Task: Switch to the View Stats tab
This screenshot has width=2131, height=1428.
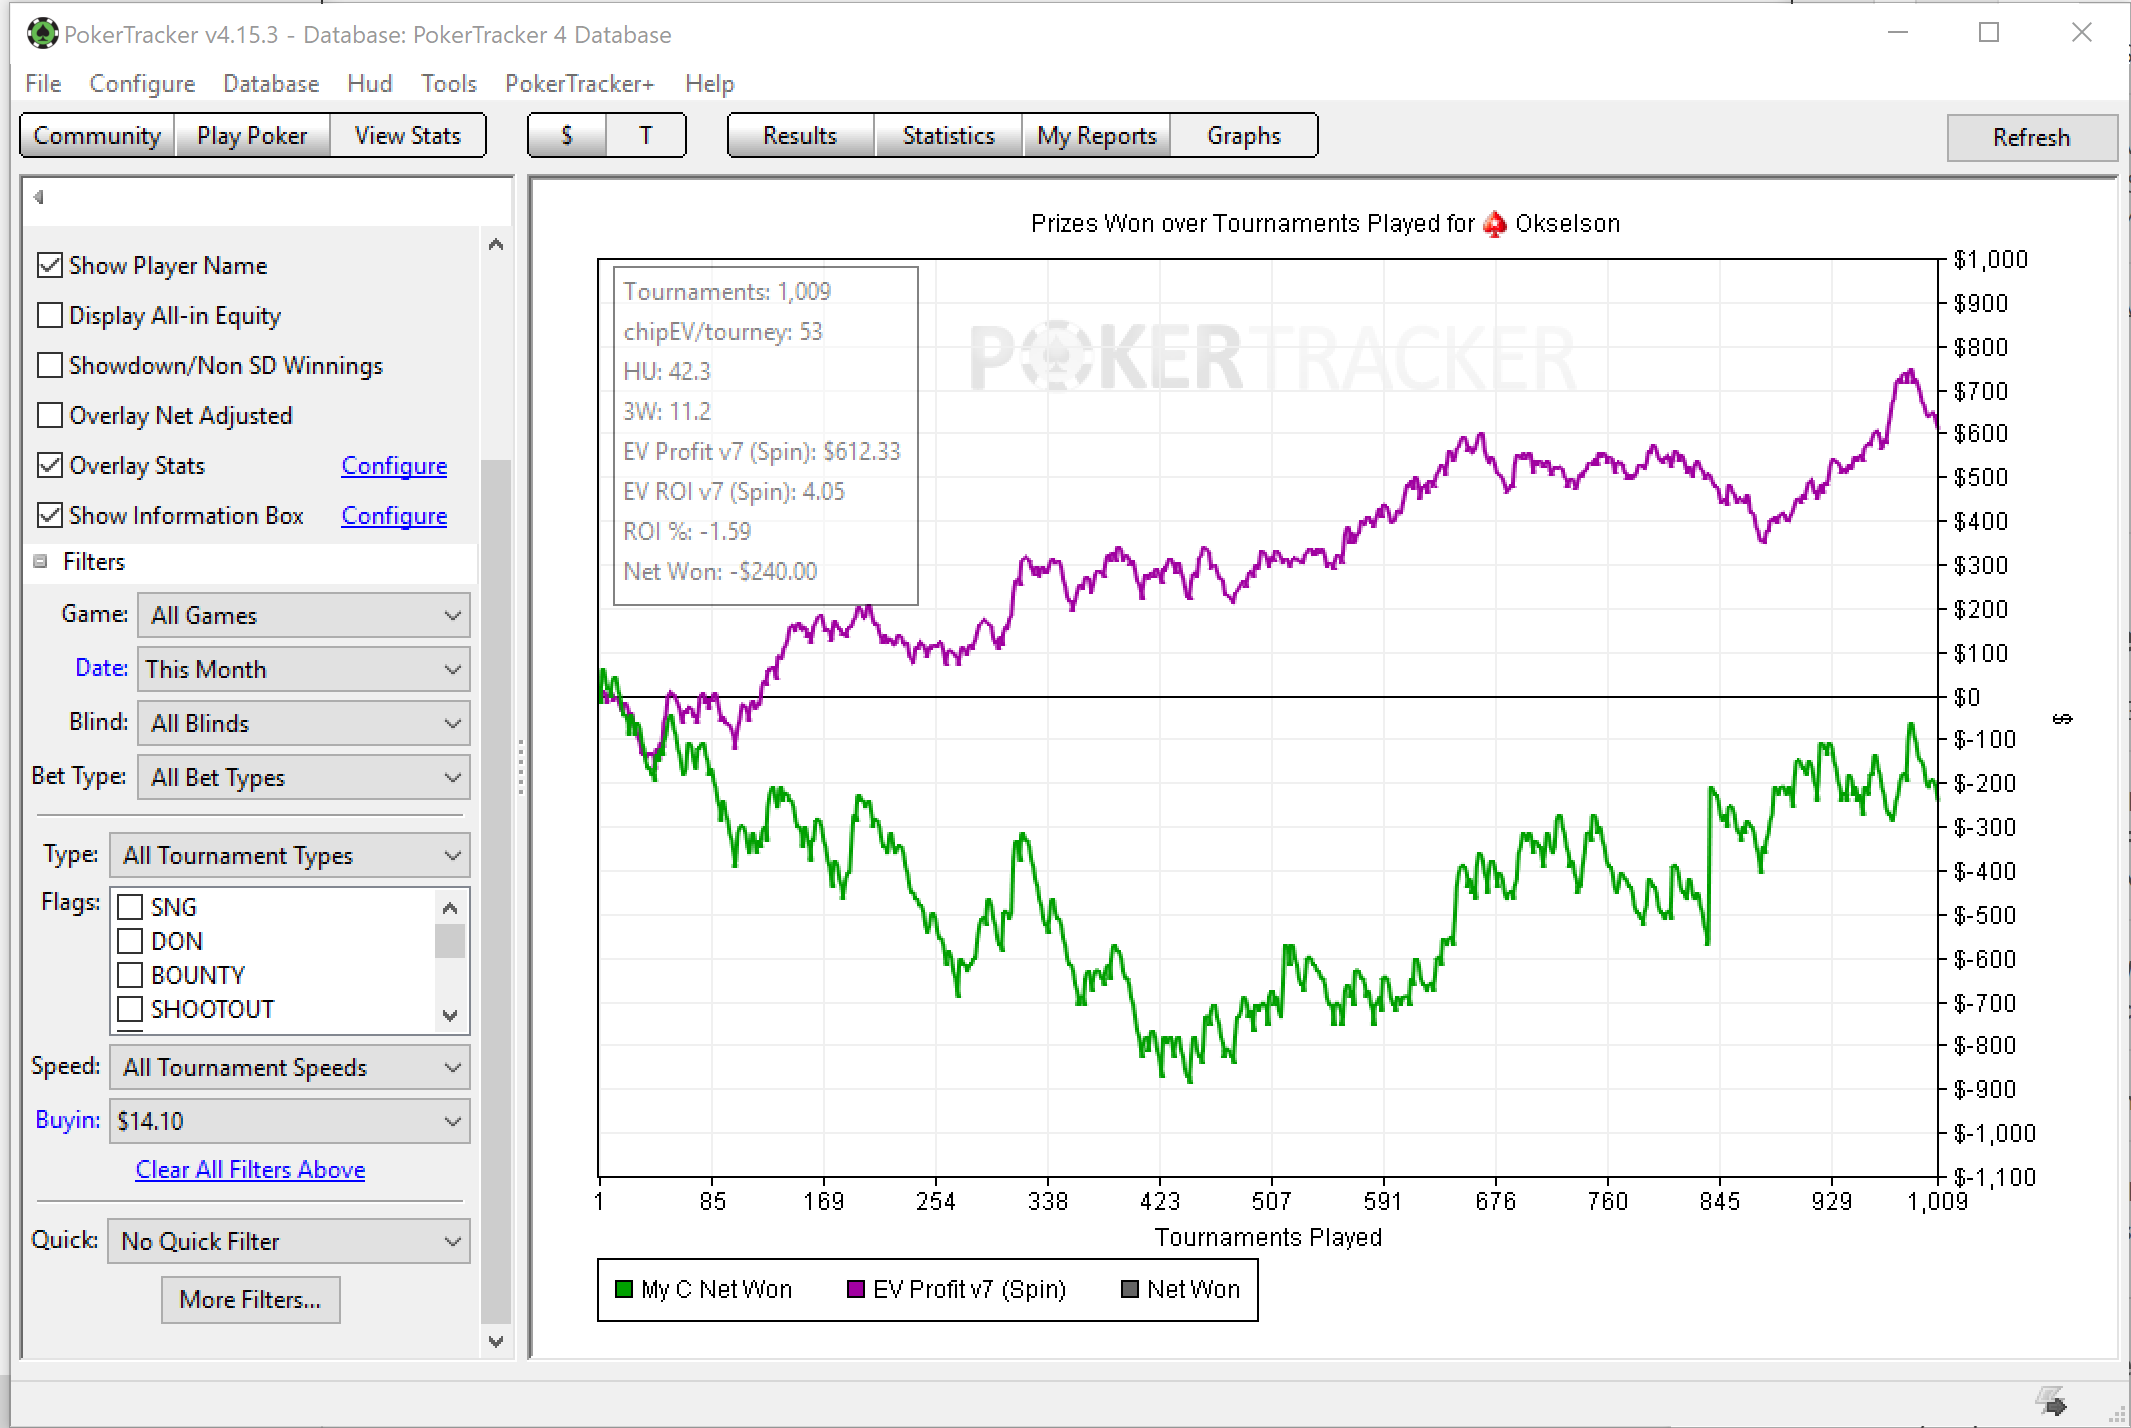Action: (x=408, y=136)
